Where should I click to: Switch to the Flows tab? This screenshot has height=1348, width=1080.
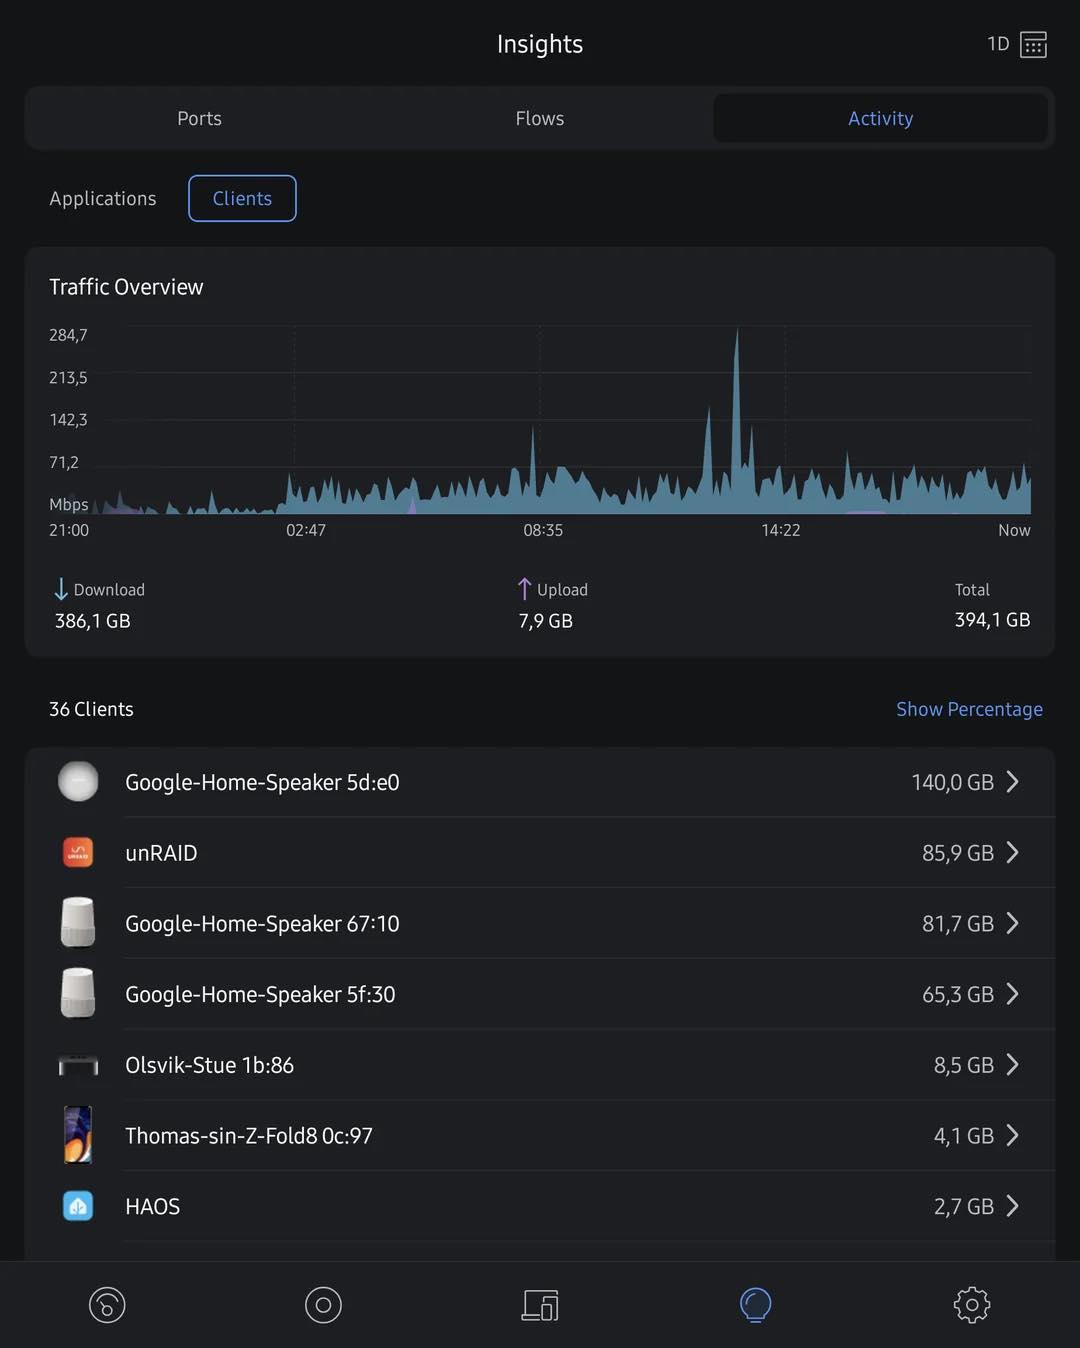point(540,118)
